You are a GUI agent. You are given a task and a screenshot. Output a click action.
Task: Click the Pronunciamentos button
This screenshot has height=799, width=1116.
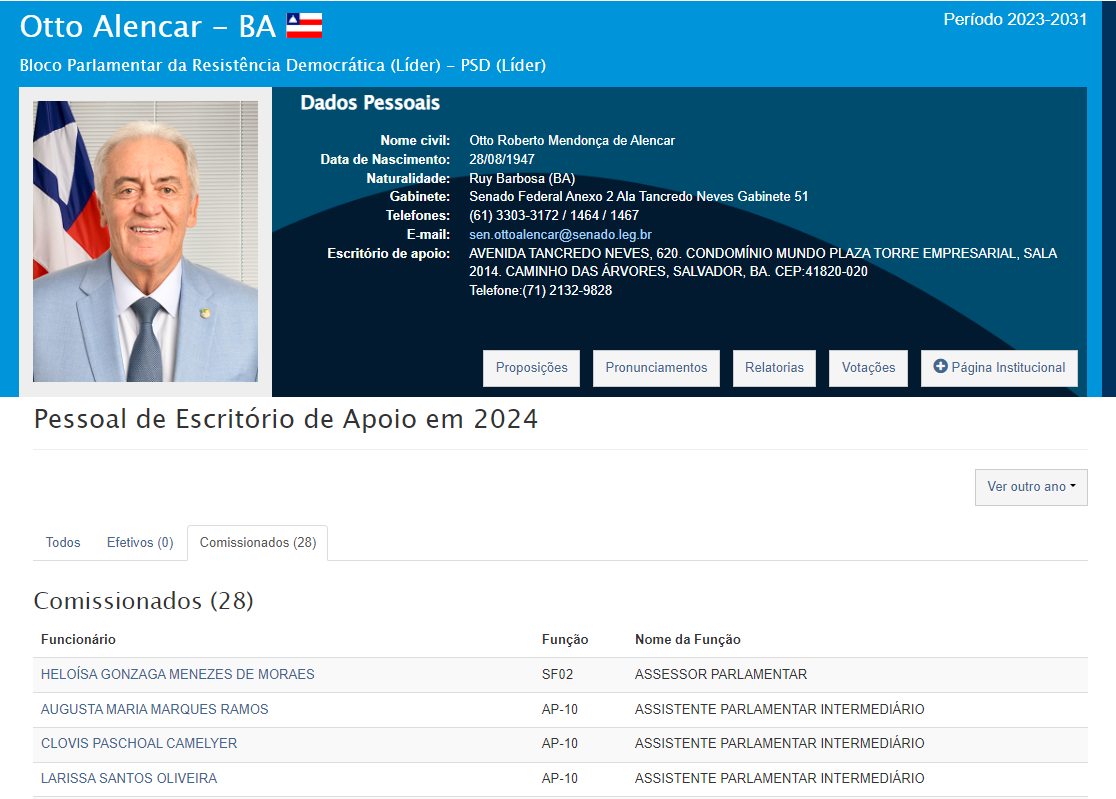click(x=656, y=368)
